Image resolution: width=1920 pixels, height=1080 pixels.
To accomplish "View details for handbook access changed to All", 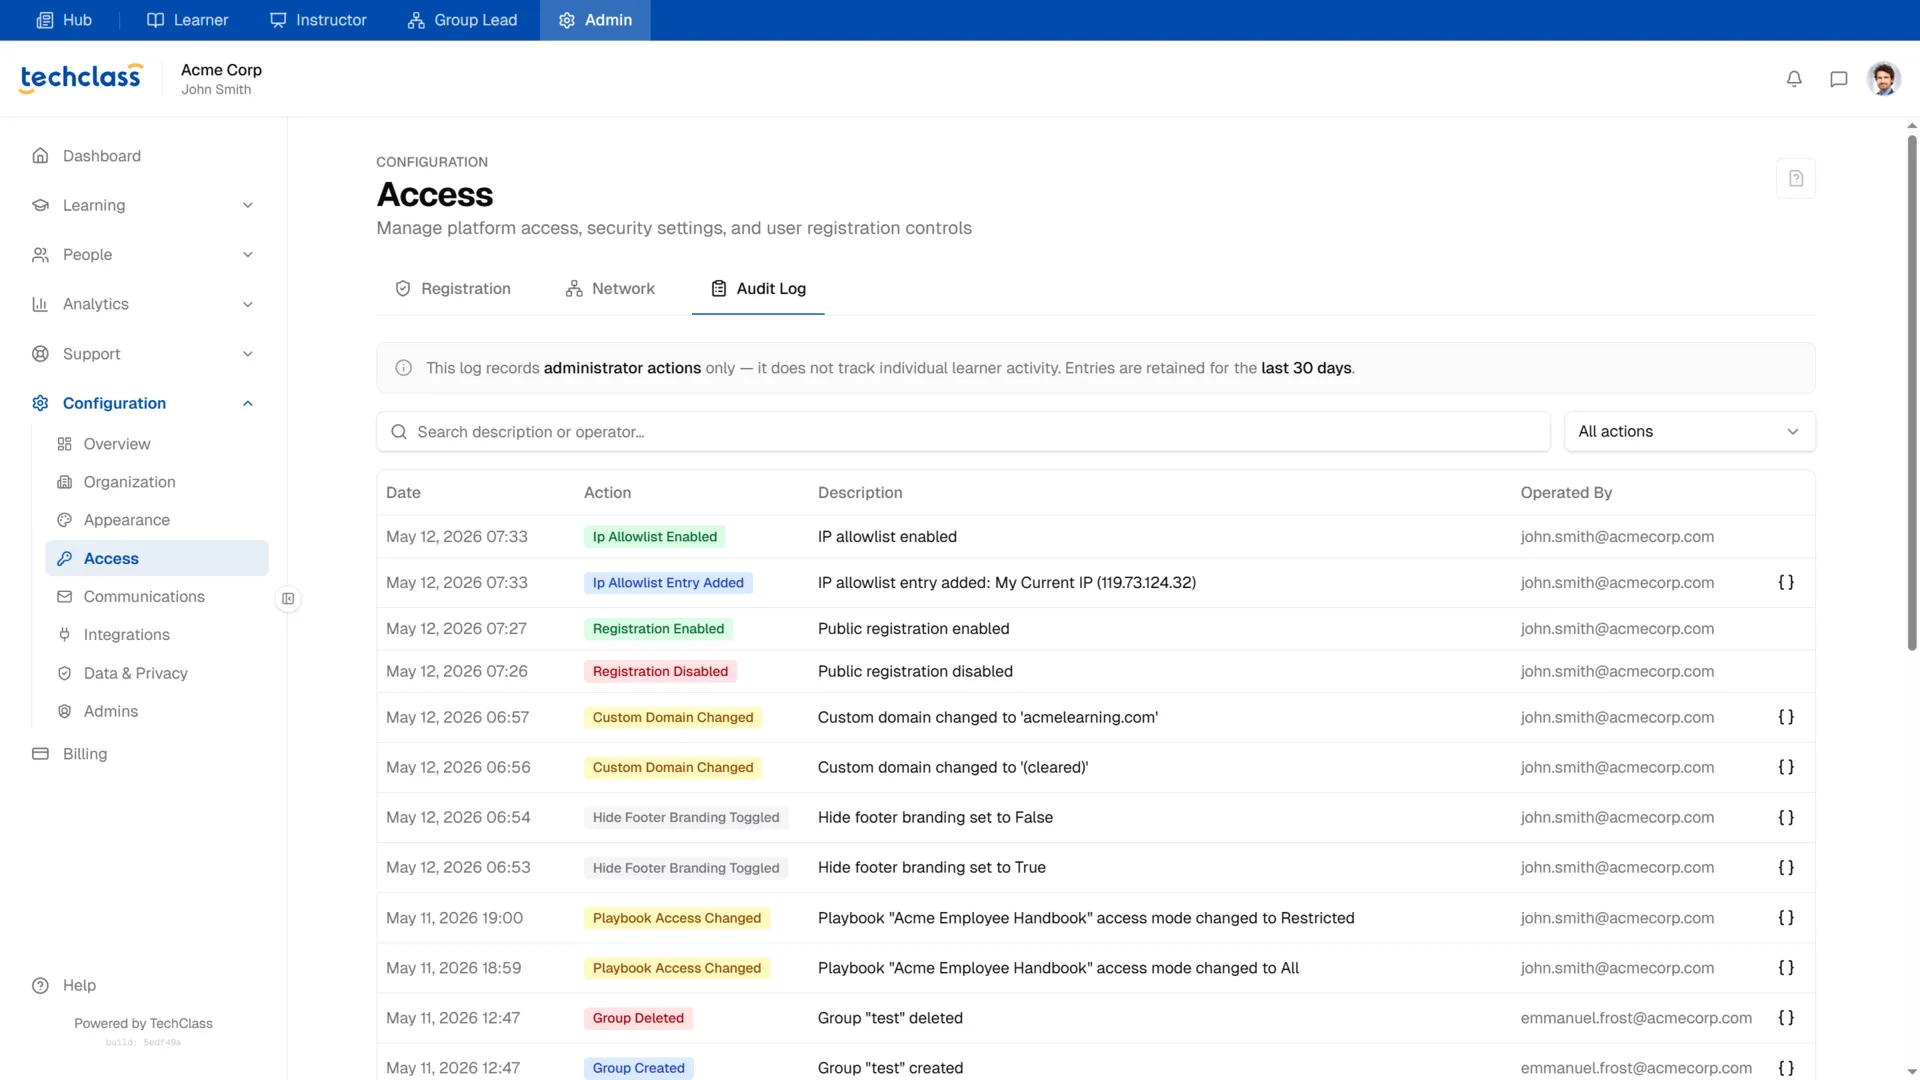I will tap(1786, 967).
